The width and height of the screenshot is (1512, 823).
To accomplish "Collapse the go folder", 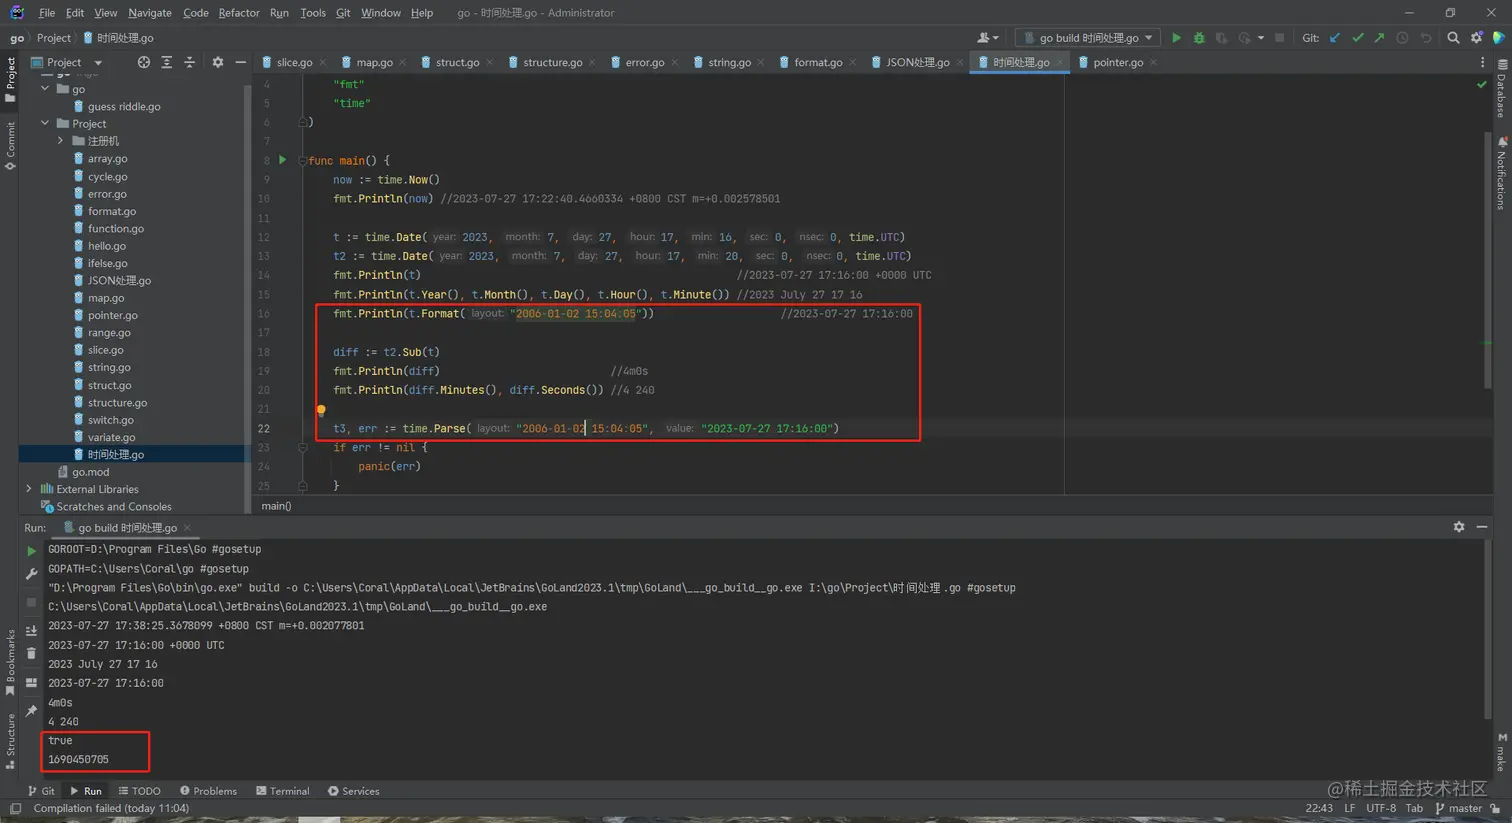I will point(45,89).
